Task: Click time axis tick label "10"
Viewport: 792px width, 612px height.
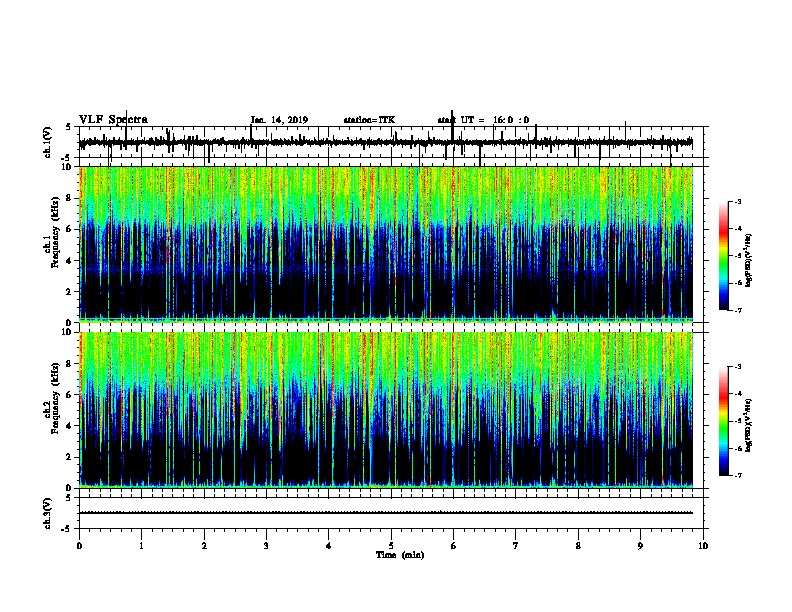Action: 703,546
